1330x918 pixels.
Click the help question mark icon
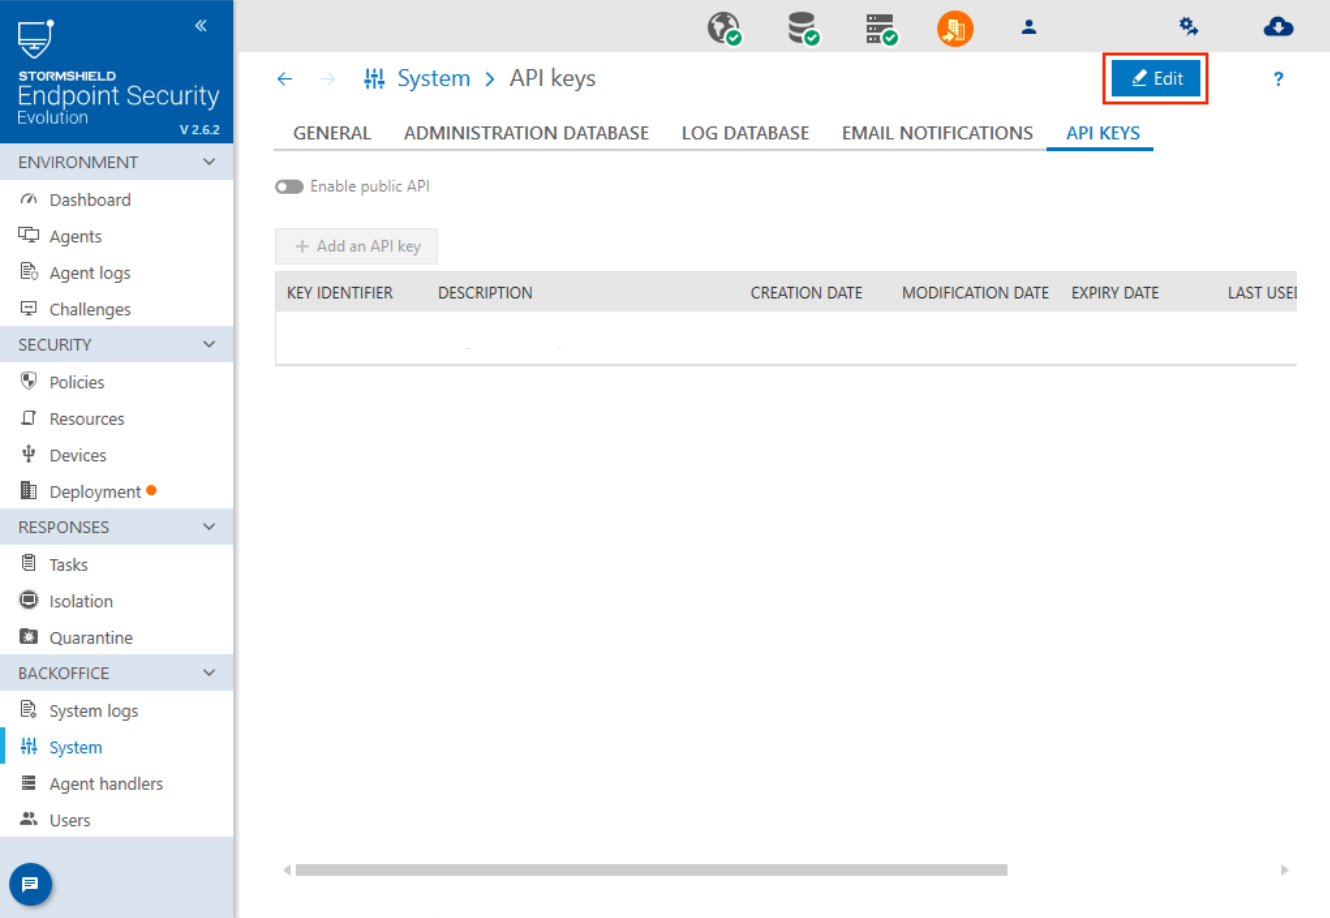[x=1277, y=79]
